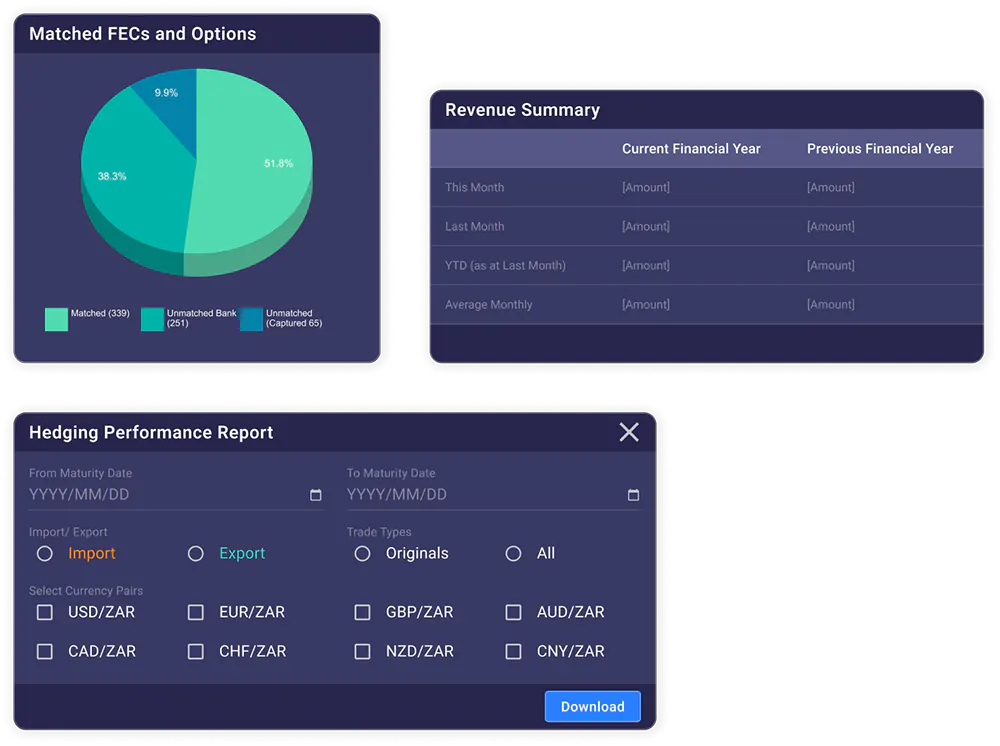Select the AUD/ZAR checkbox

[514, 612]
